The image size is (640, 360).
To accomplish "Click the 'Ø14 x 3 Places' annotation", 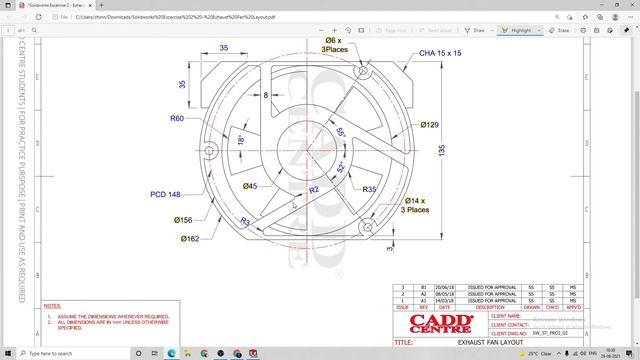I will (415, 205).
